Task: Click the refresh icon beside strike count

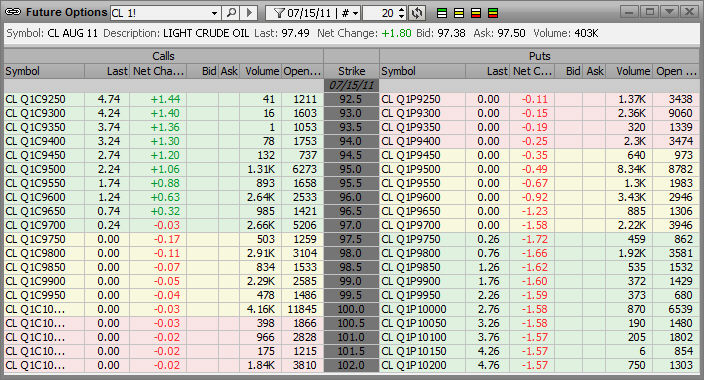Action: (417, 13)
